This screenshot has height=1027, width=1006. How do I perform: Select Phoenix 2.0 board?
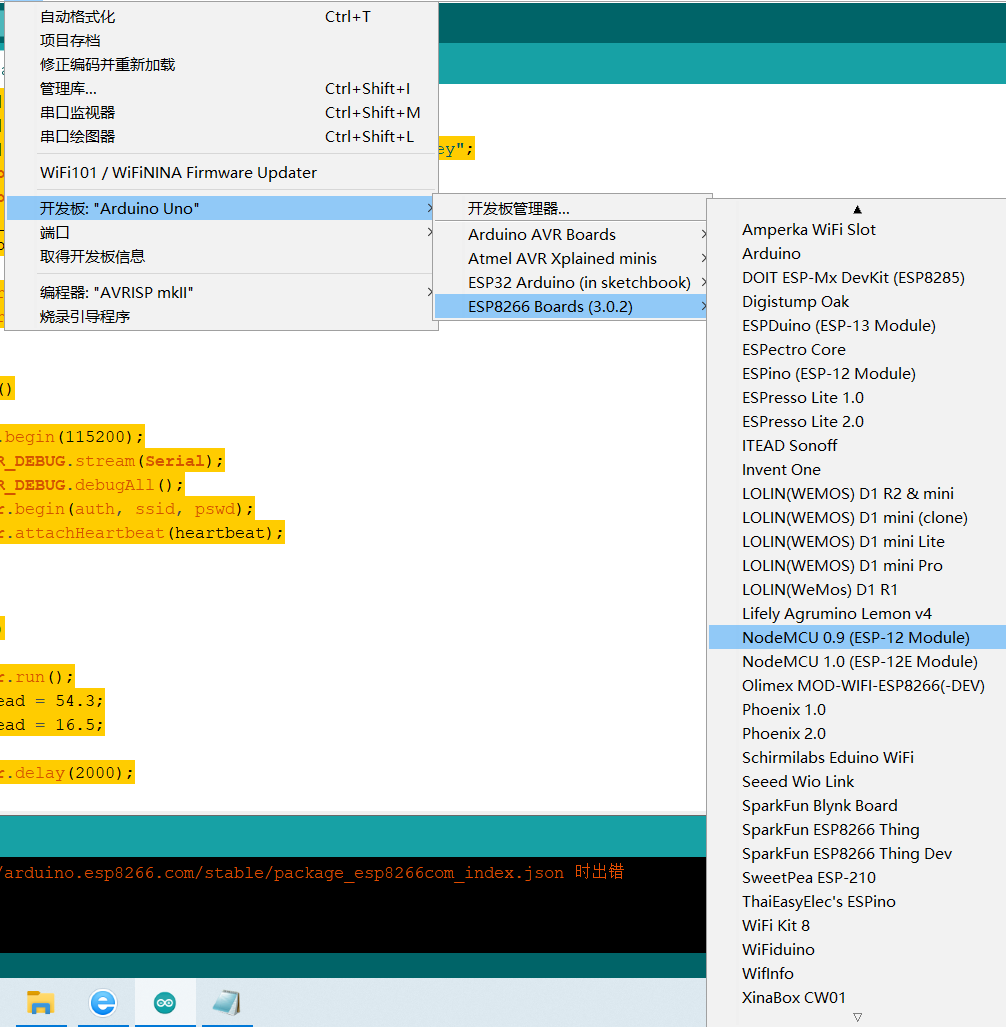point(857,734)
